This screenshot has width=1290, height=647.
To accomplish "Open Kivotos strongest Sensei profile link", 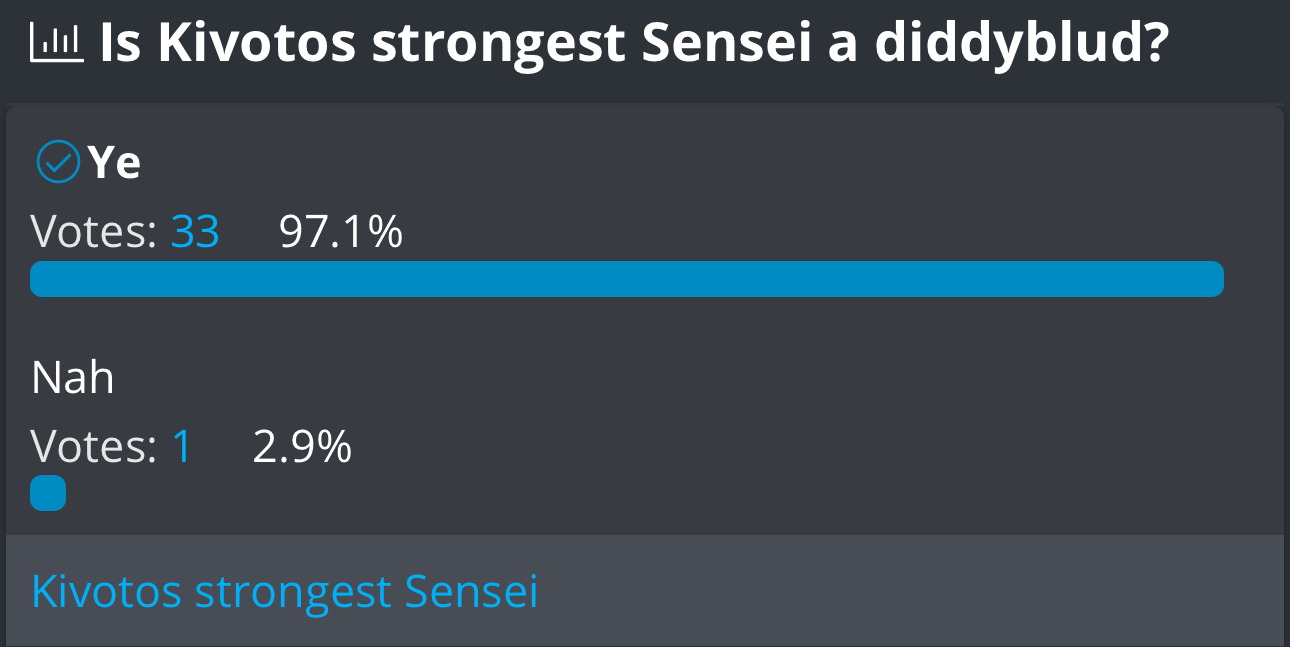I will coord(285,592).
